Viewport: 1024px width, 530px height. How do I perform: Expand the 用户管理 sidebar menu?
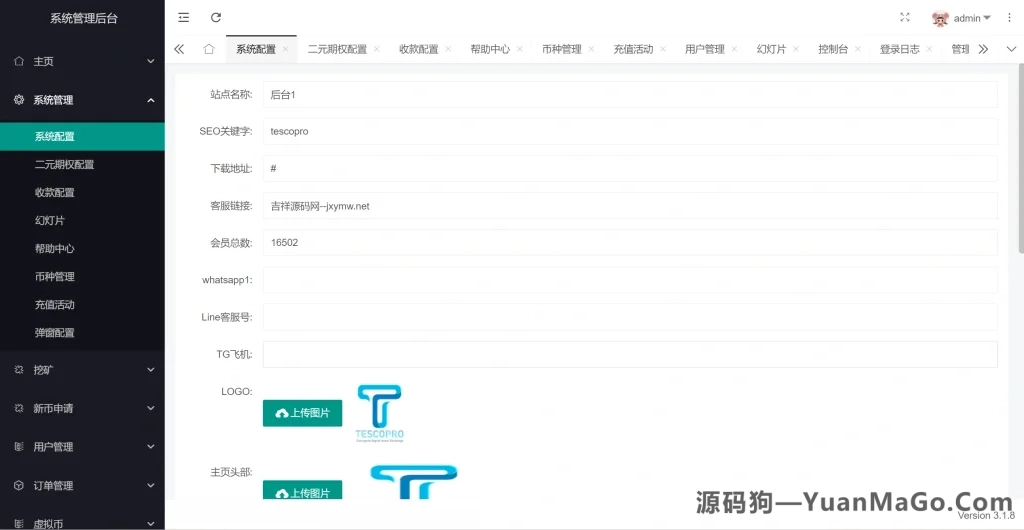pyautogui.click(x=82, y=446)
